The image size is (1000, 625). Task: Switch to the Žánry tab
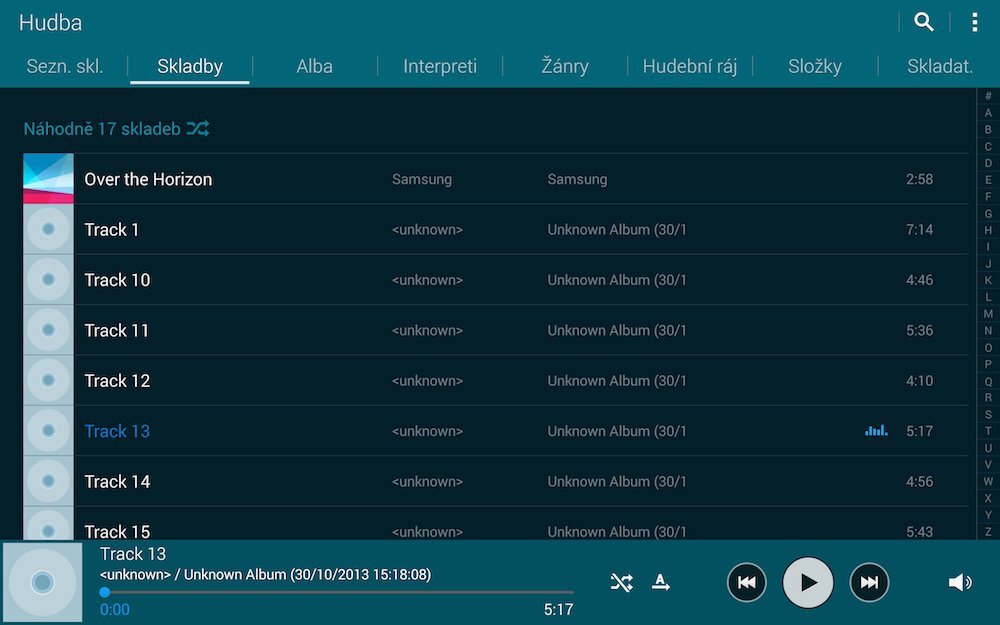click(564, 65)
